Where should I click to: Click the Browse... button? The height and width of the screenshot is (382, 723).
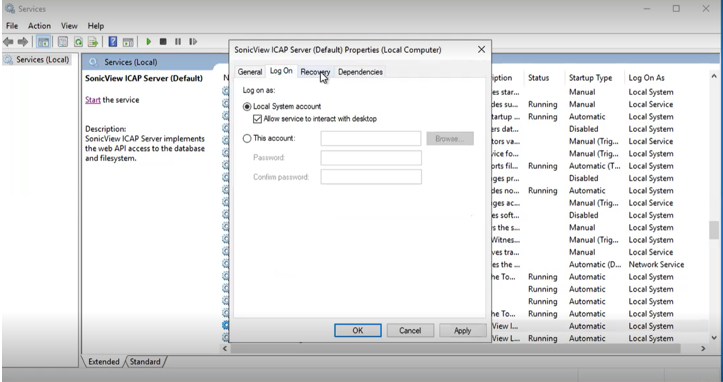pyautogui.click(x=450, y=138)
